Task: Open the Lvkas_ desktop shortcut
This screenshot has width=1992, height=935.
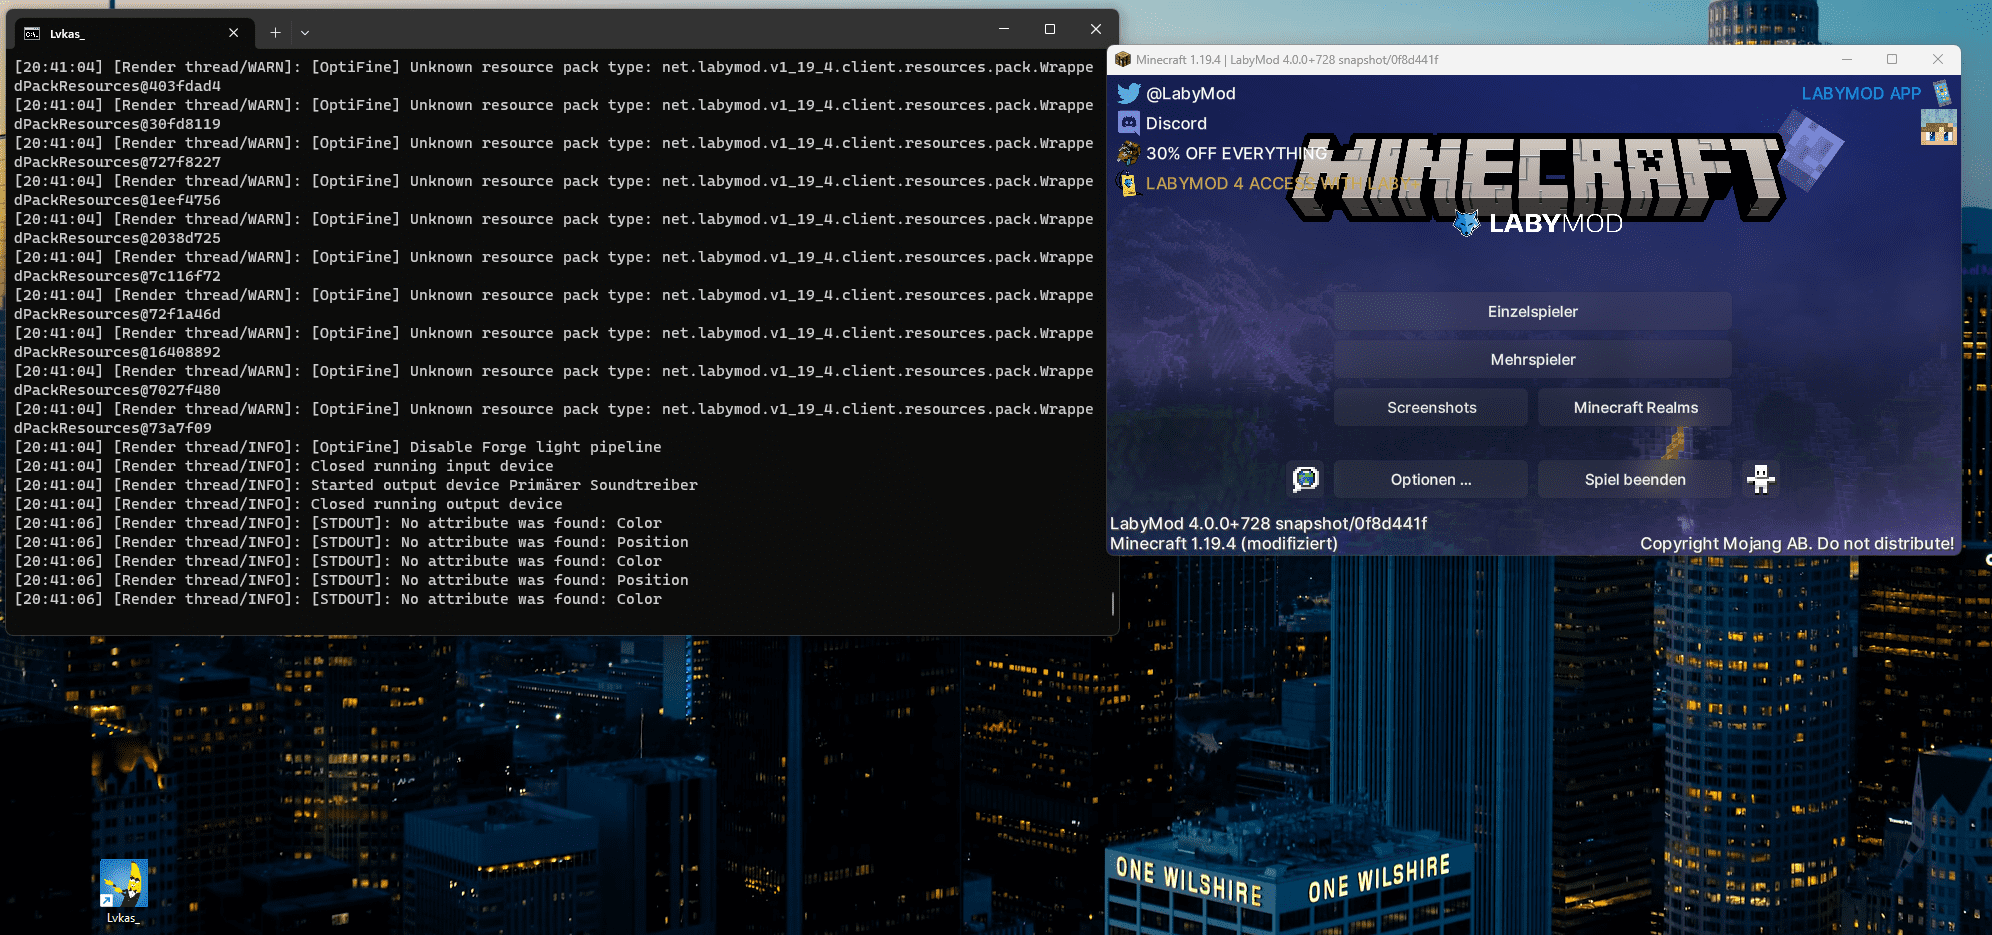Action: point(122,885)
